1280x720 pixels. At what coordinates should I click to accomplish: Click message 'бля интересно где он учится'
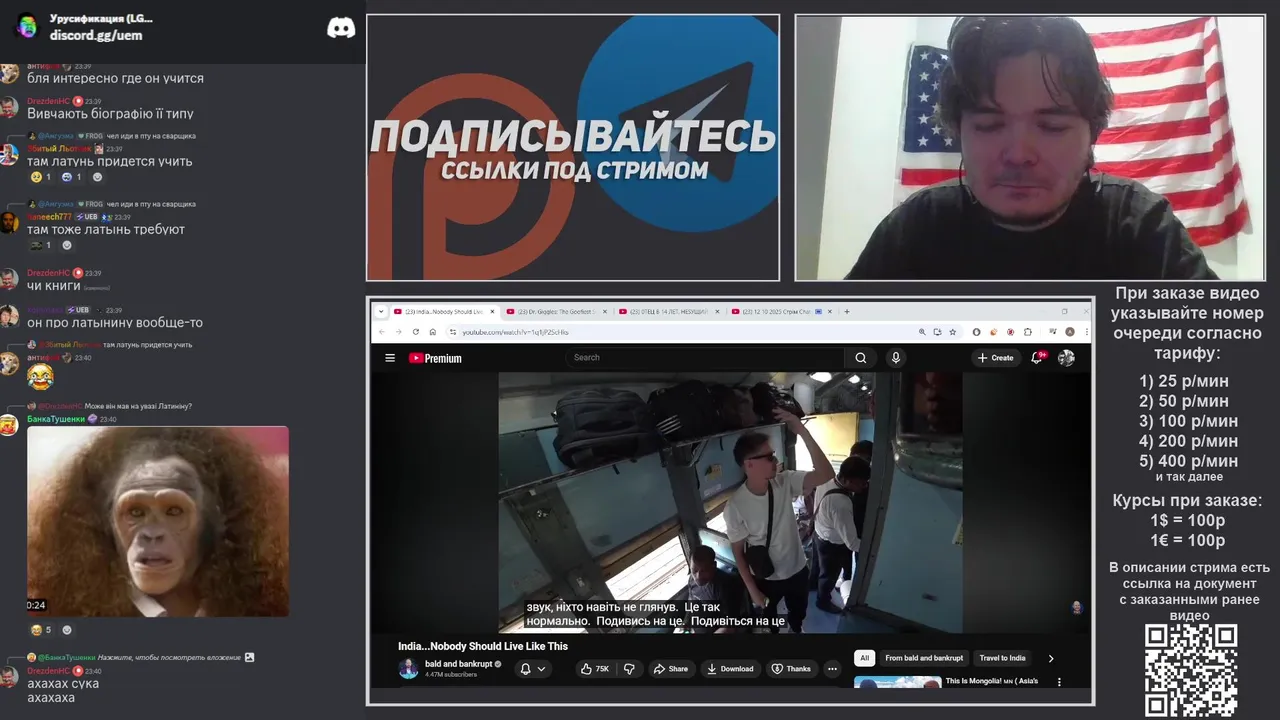click(x=115, y=78)
